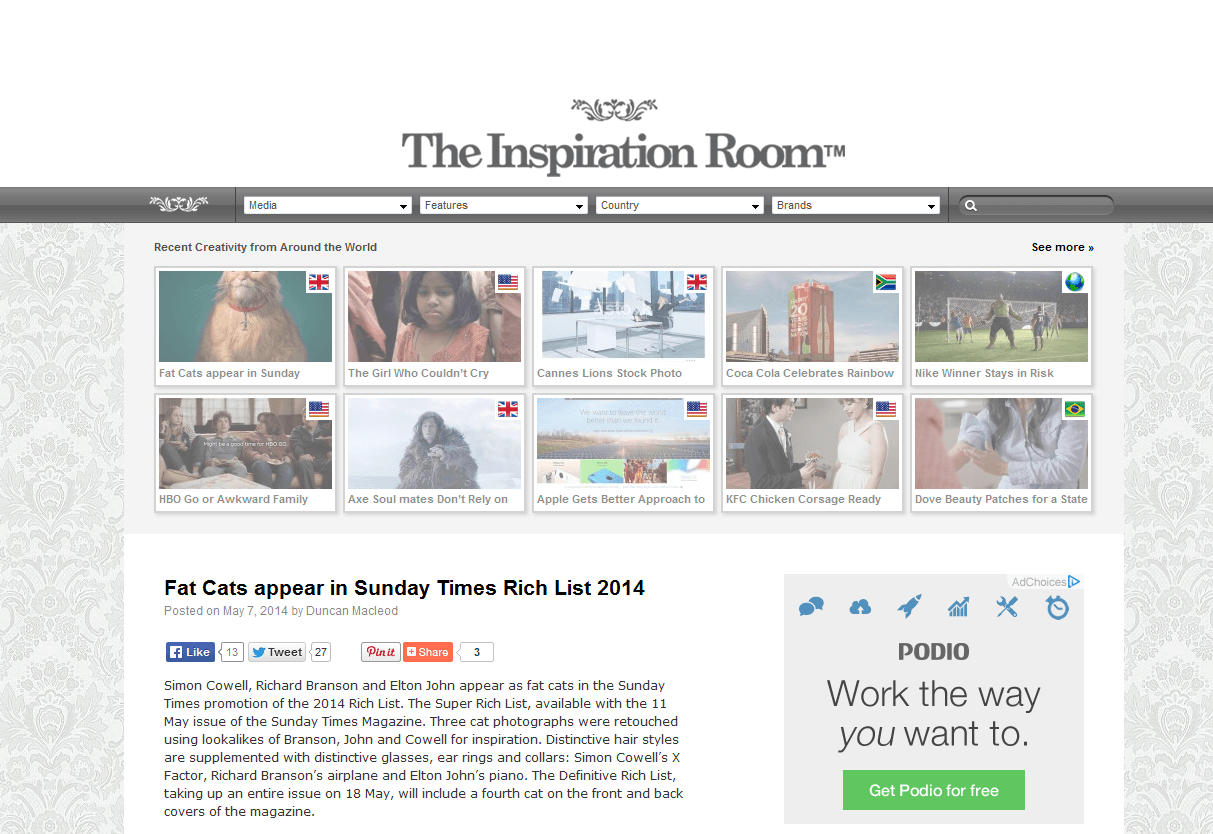Follow the See more » link

[1063, 247]
